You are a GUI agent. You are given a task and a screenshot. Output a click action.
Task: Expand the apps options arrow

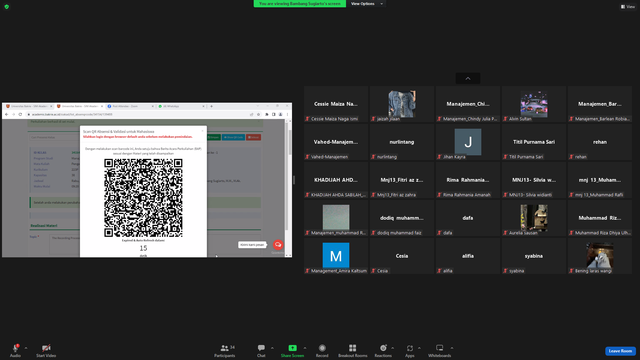tap(419, 348)
